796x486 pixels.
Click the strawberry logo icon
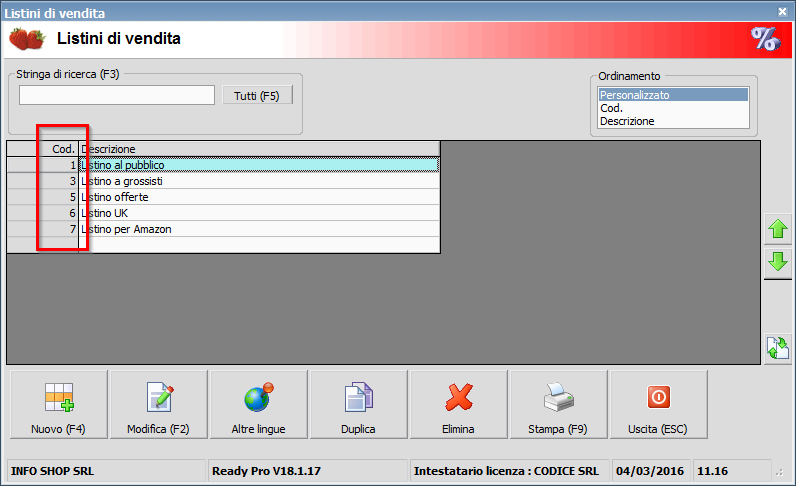click(27, 39)
